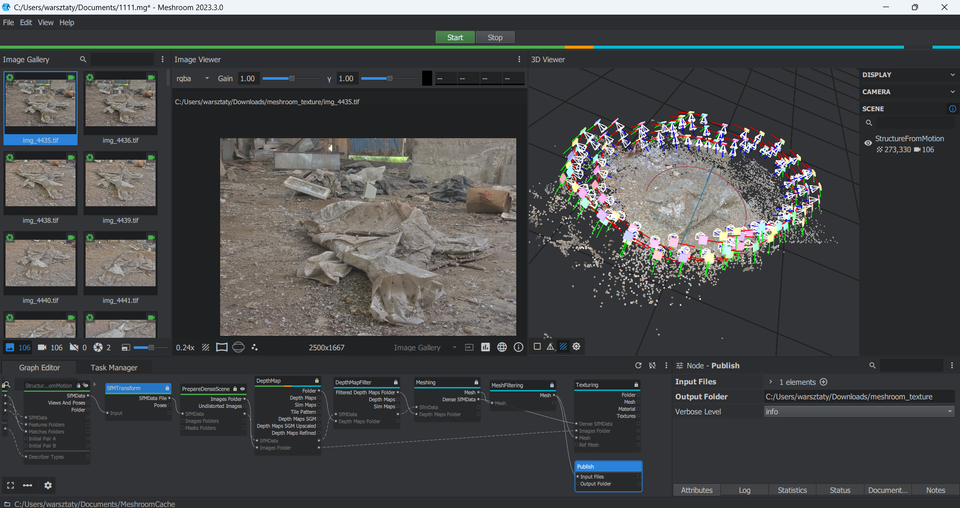Open the Statistics tab in Node panel

tap(792, 490)
